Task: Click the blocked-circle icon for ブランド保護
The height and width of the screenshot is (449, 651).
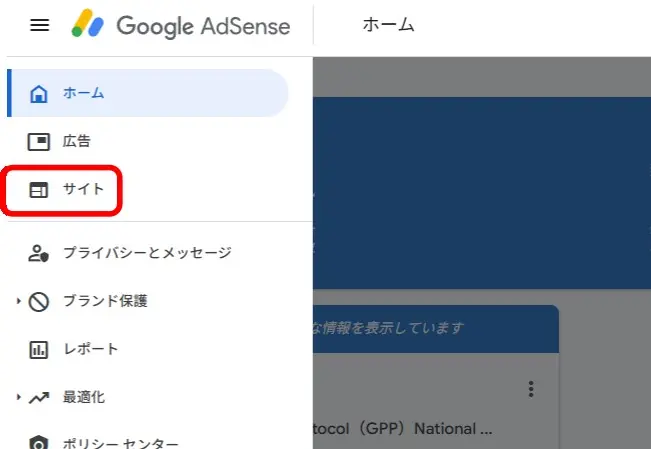Action: coord(39,301)
